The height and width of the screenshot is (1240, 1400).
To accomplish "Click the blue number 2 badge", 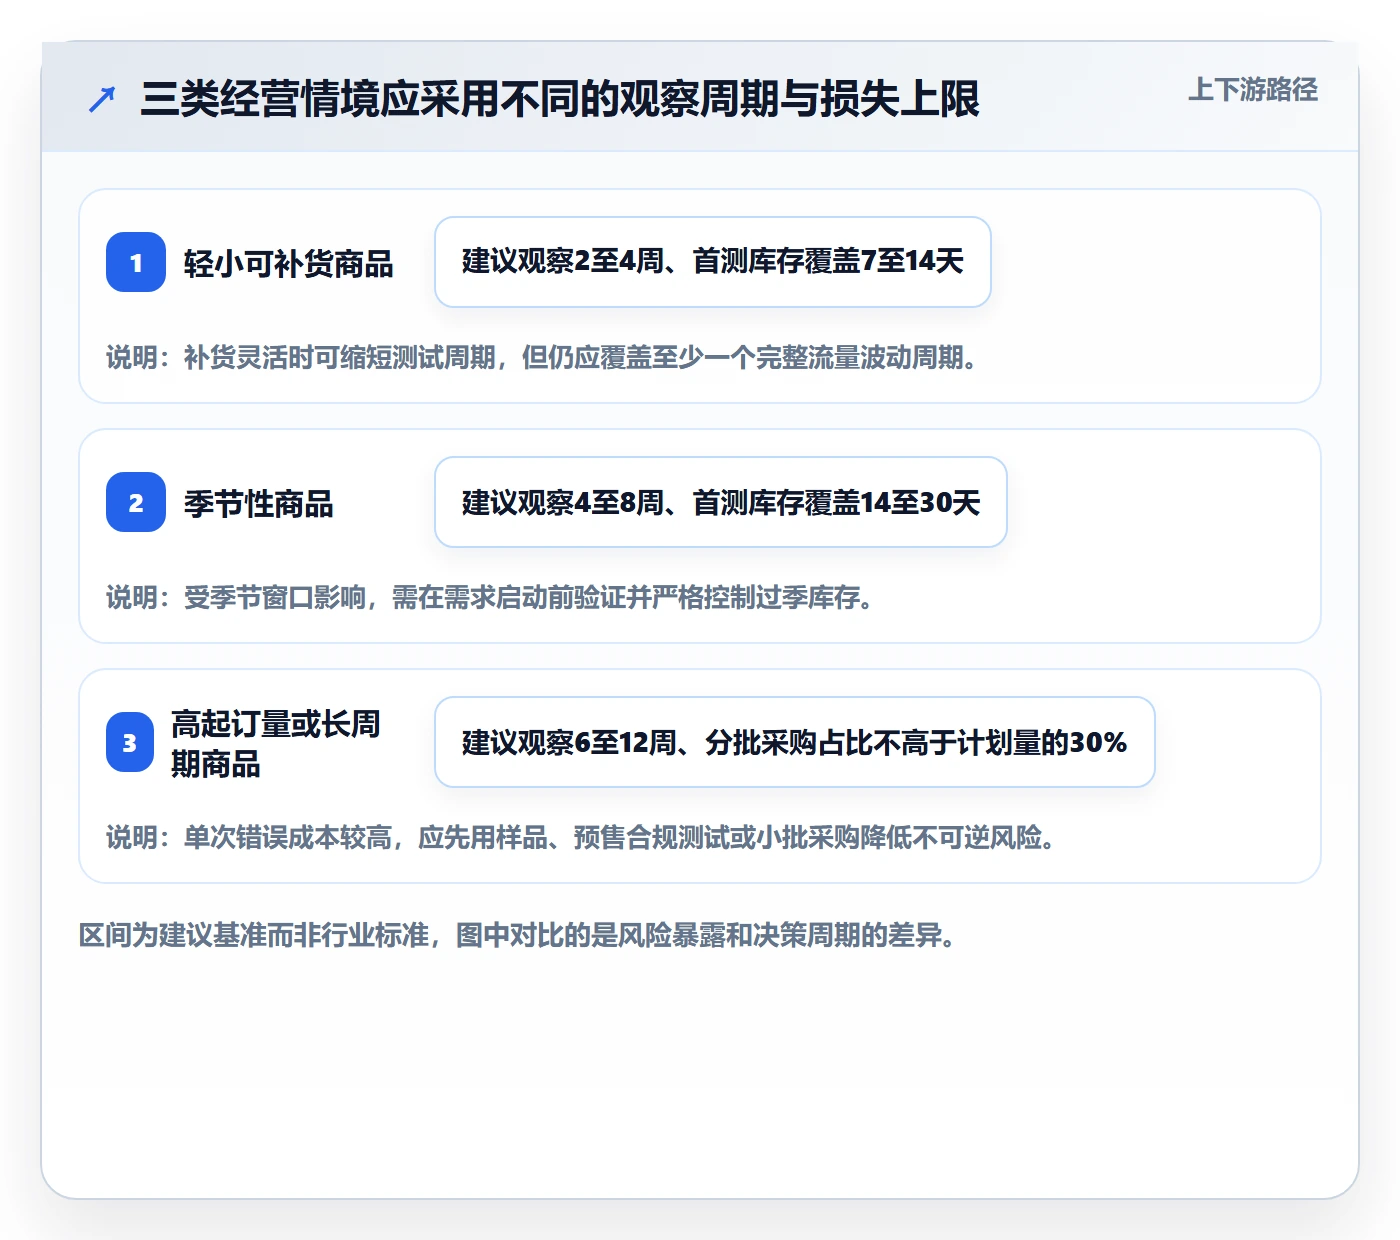I will tap(136, 502).
